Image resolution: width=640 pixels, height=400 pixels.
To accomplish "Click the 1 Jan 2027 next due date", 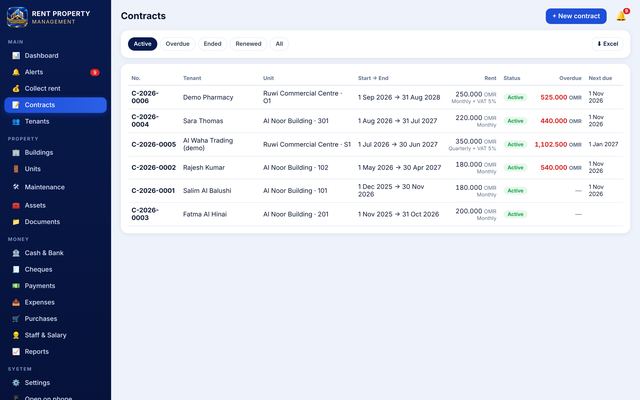I will (603, 144).
